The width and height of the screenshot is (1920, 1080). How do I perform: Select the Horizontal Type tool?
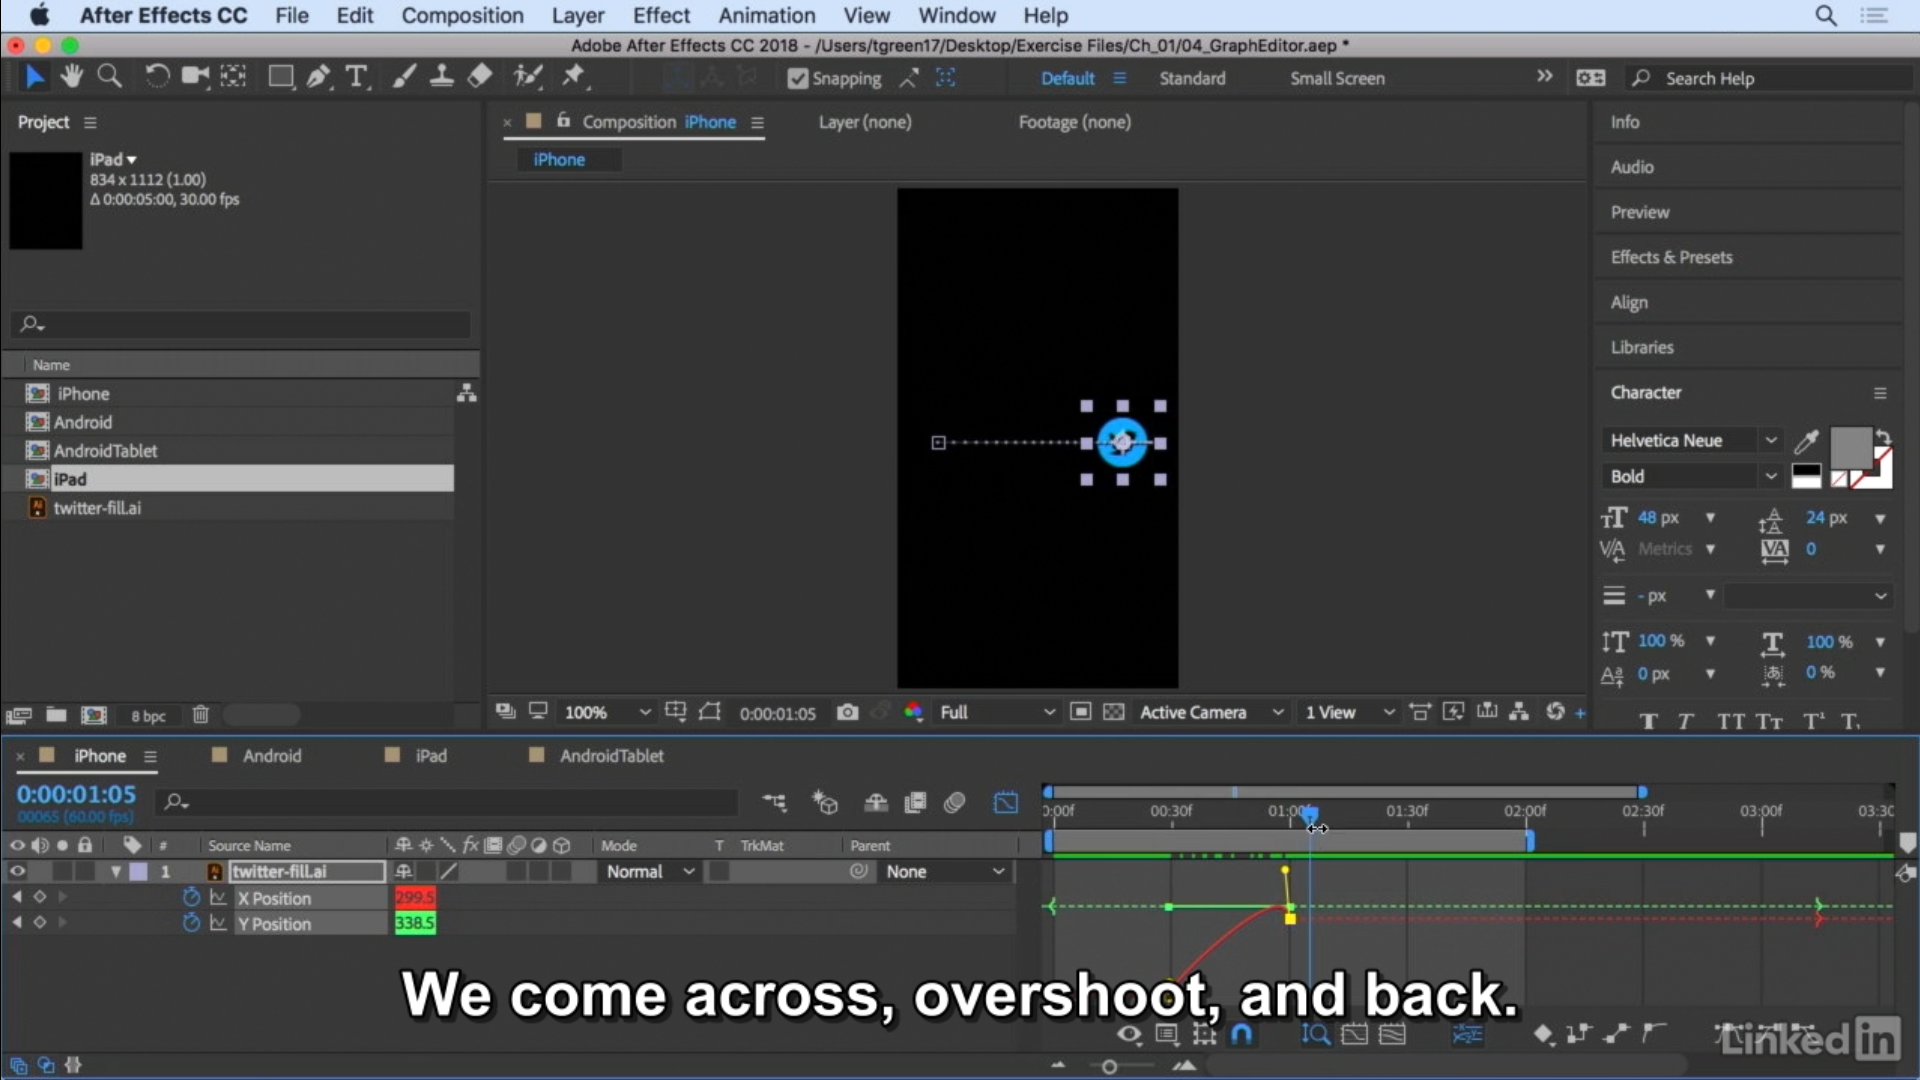(x=357, y=77)
